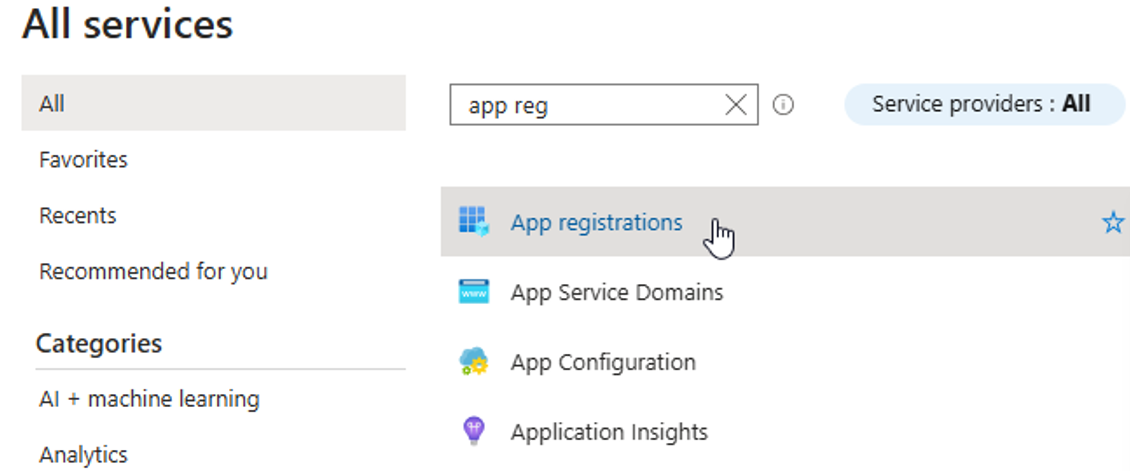1130x471 pixels.
Task: Click the Application Insights lightbulb icon
Action: point(473,432)
